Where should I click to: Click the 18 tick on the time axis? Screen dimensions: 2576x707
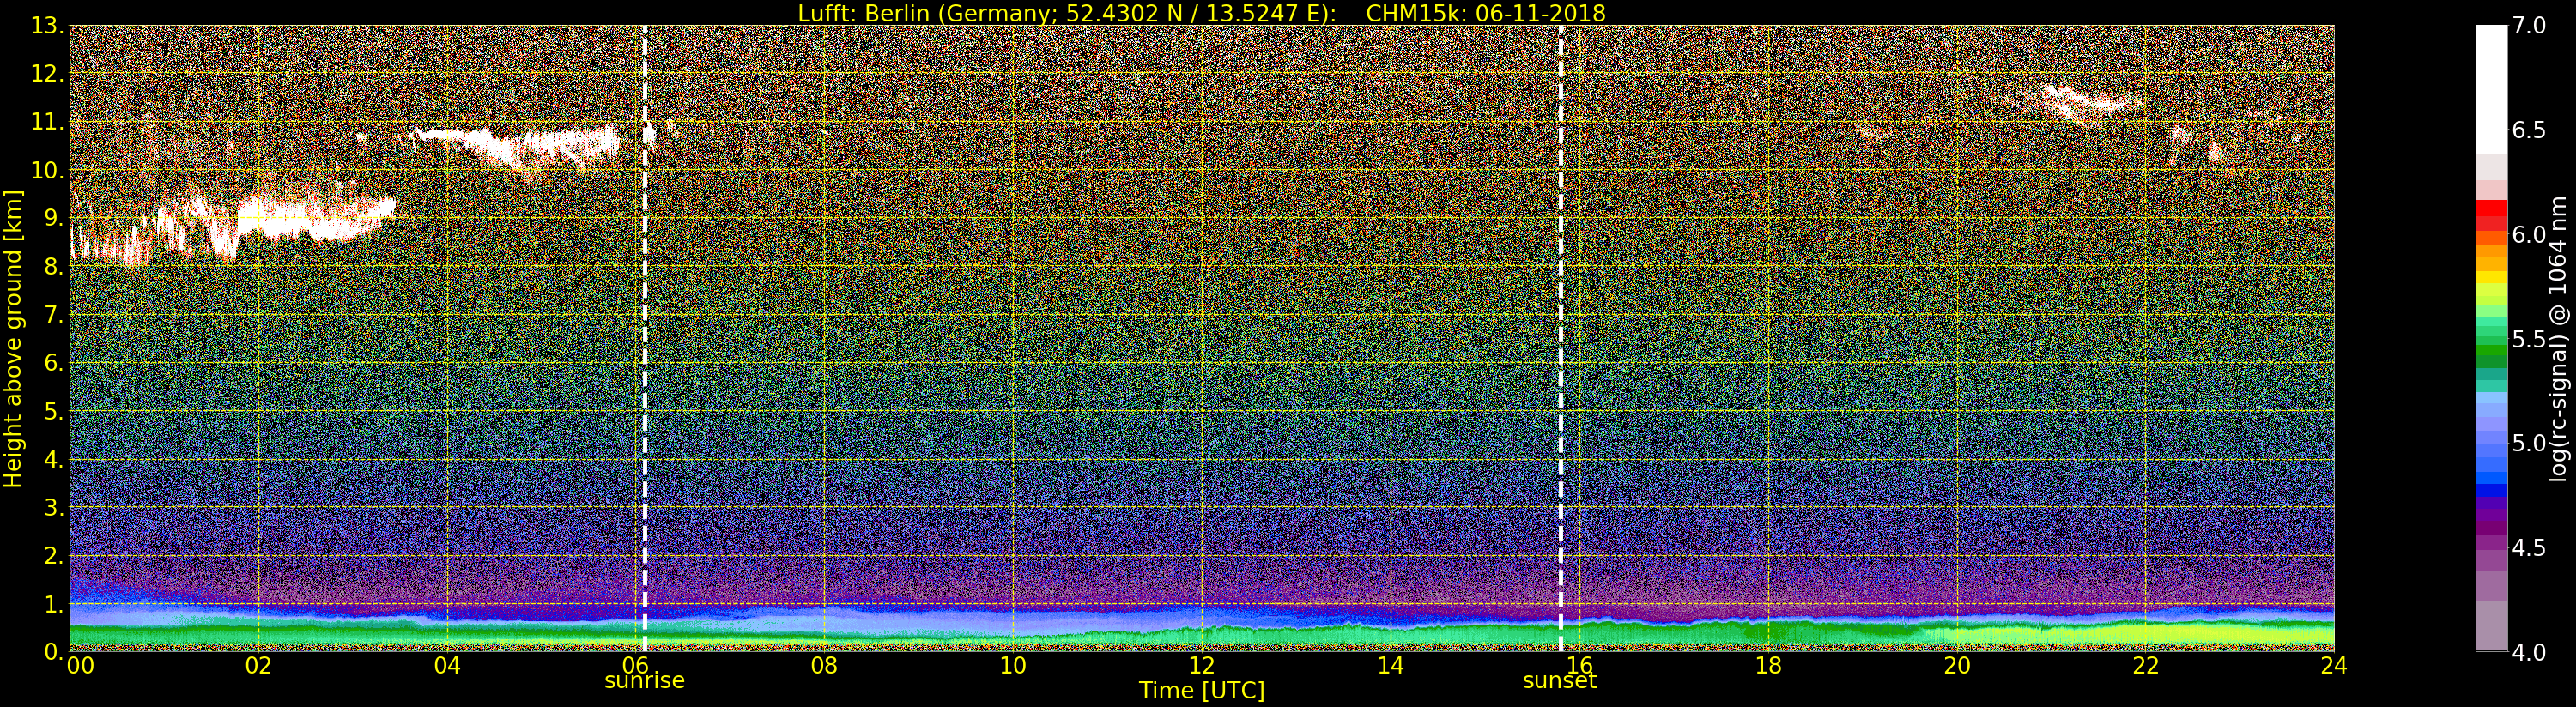tap(1768, 666)
